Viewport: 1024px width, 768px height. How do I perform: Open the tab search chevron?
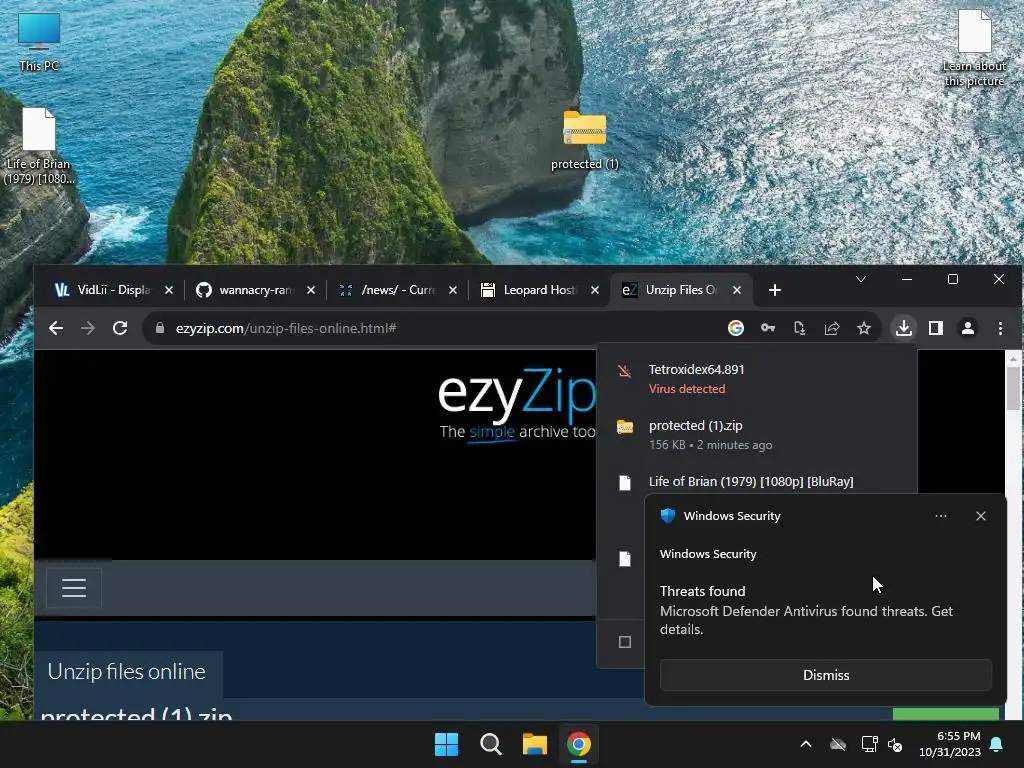coord(861,280)
